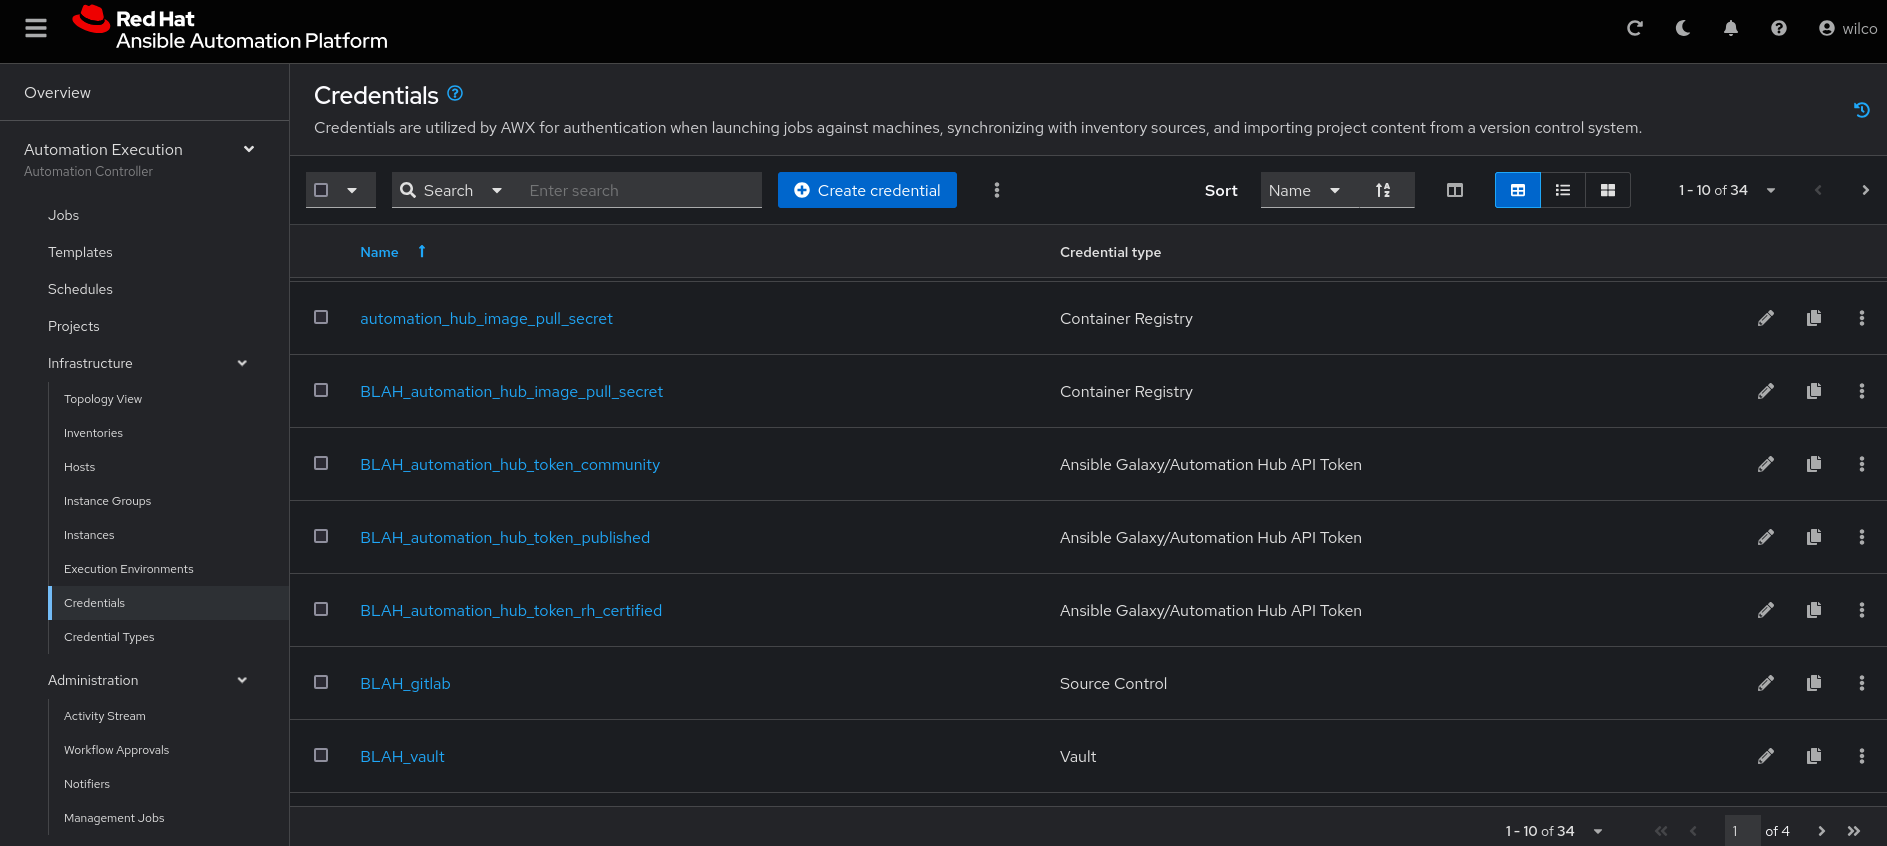Viewport: 1887px width, 846px height.
Task: Copy the automation_hub_image_pull_secret credential
Action: (x=1814, y=318)
